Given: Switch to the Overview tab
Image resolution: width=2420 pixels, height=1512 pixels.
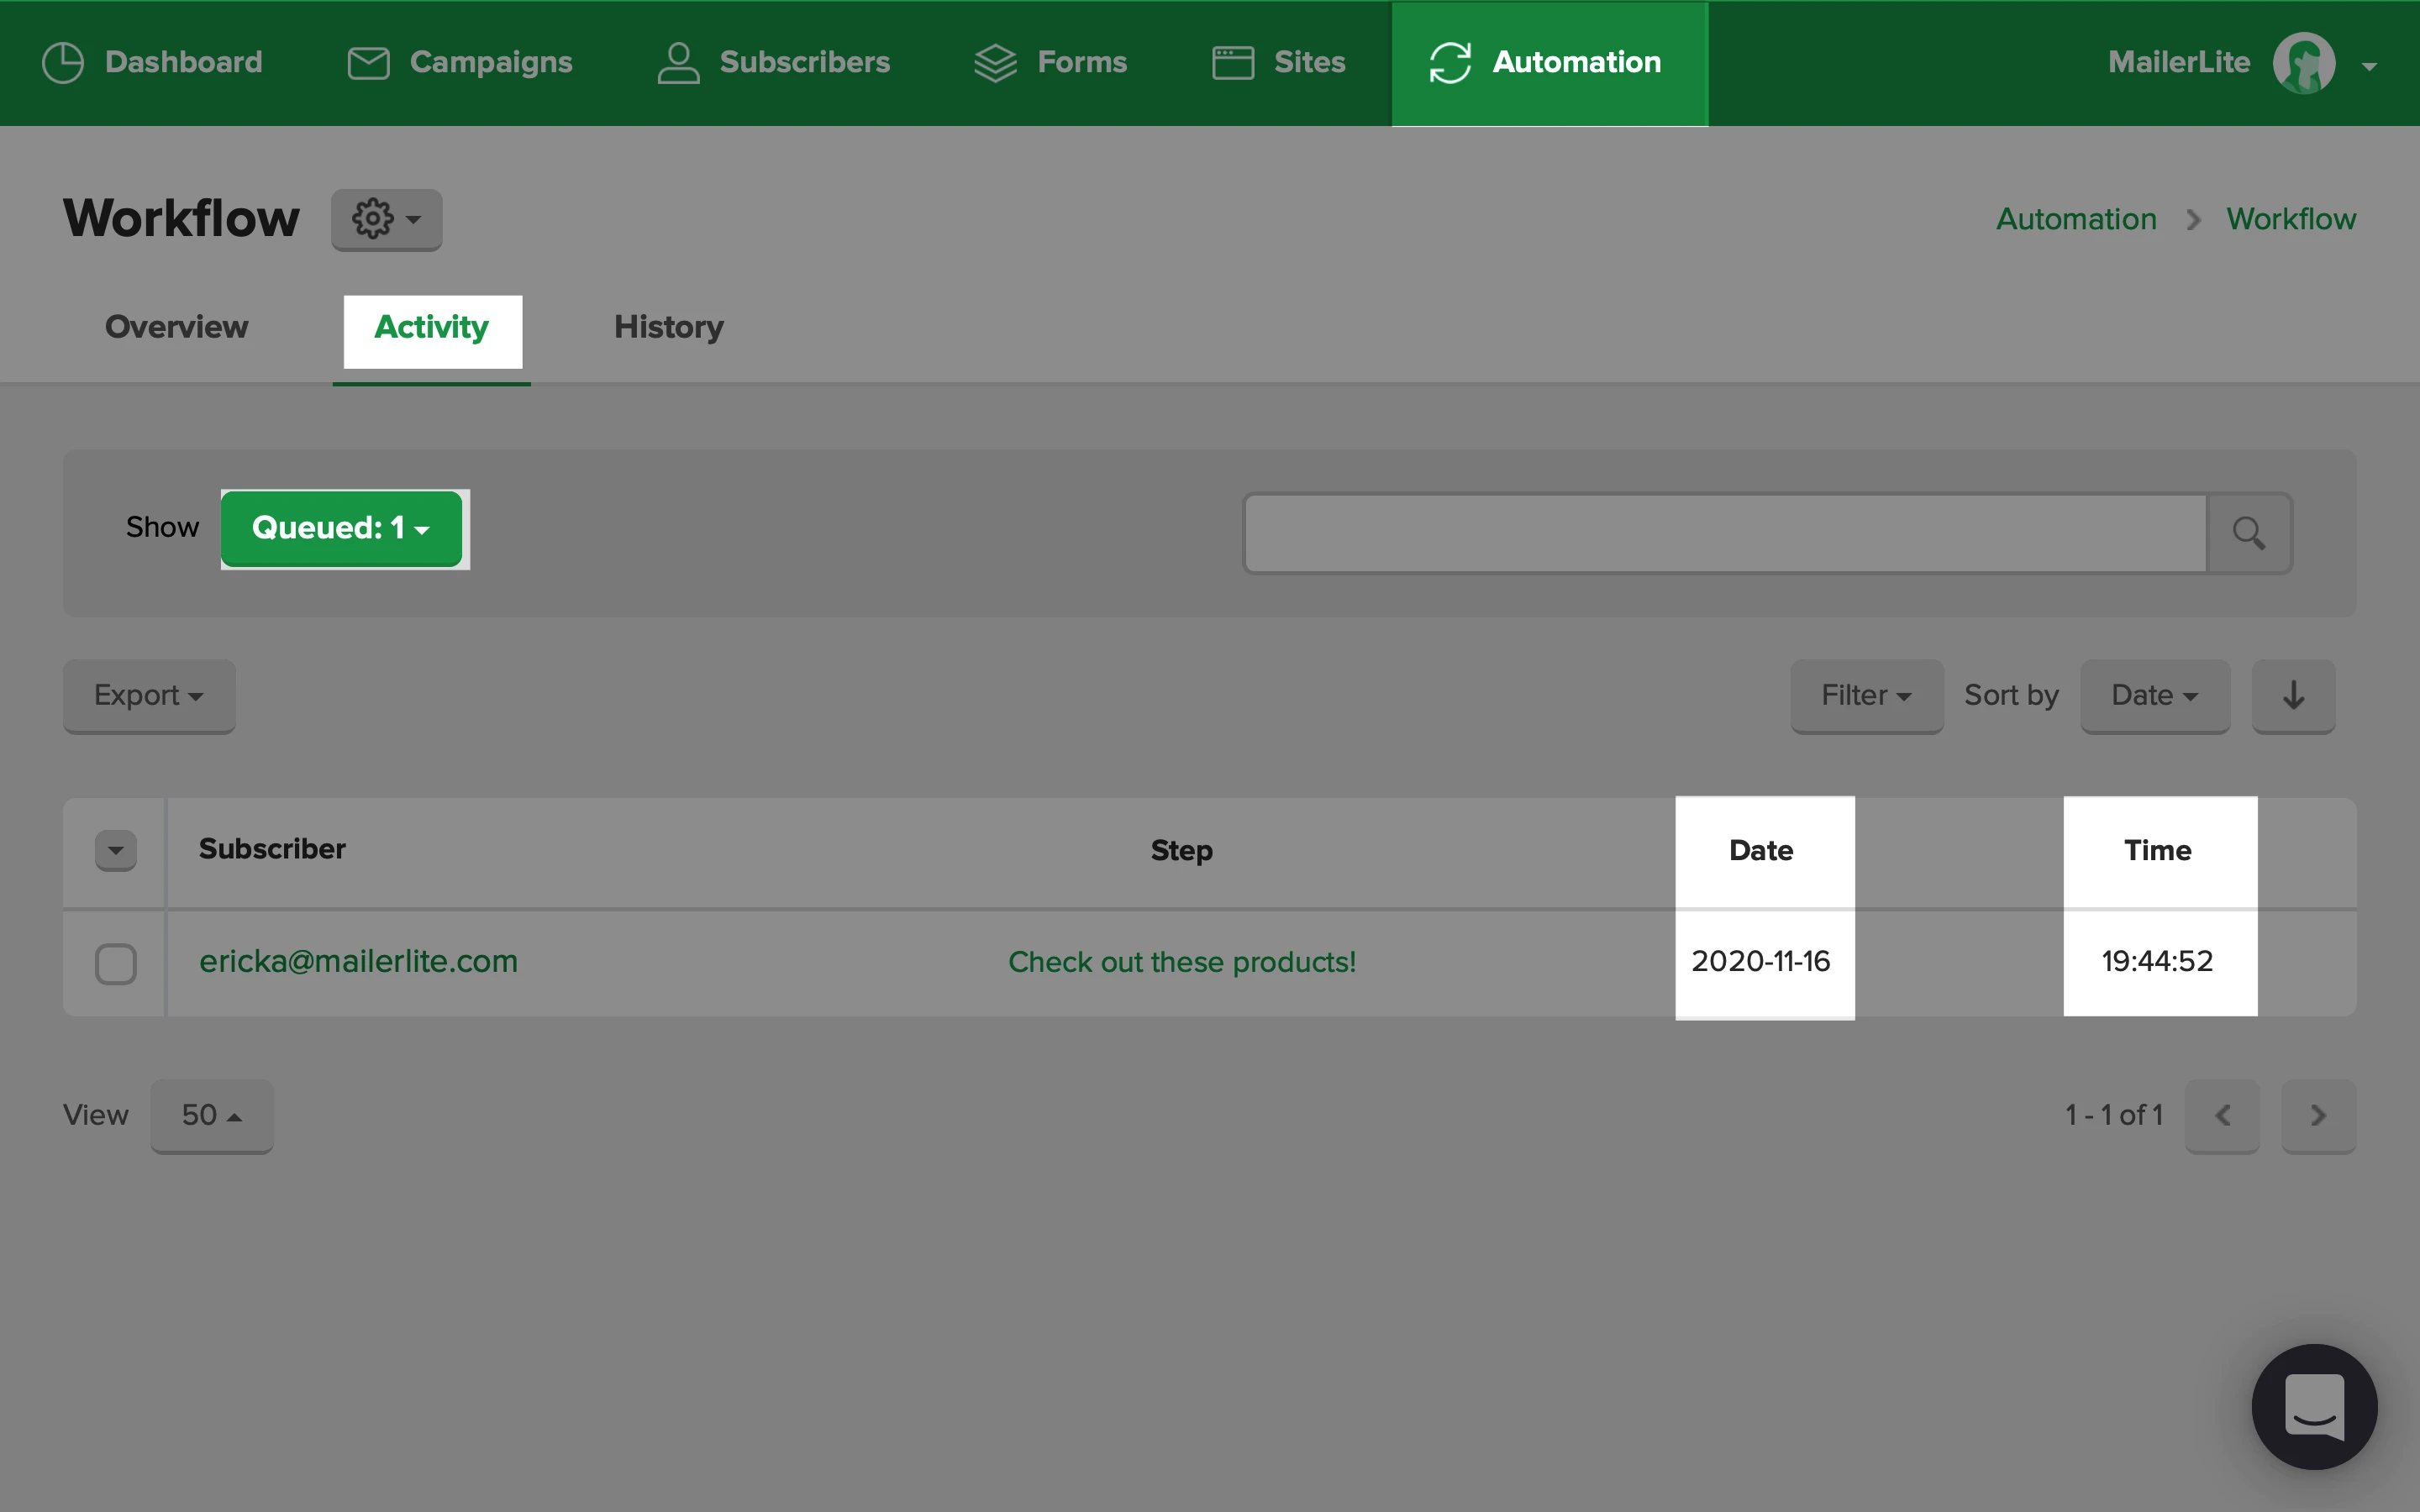Looking at the screenshot, I should pyautogui.click(x=176, y=327).
